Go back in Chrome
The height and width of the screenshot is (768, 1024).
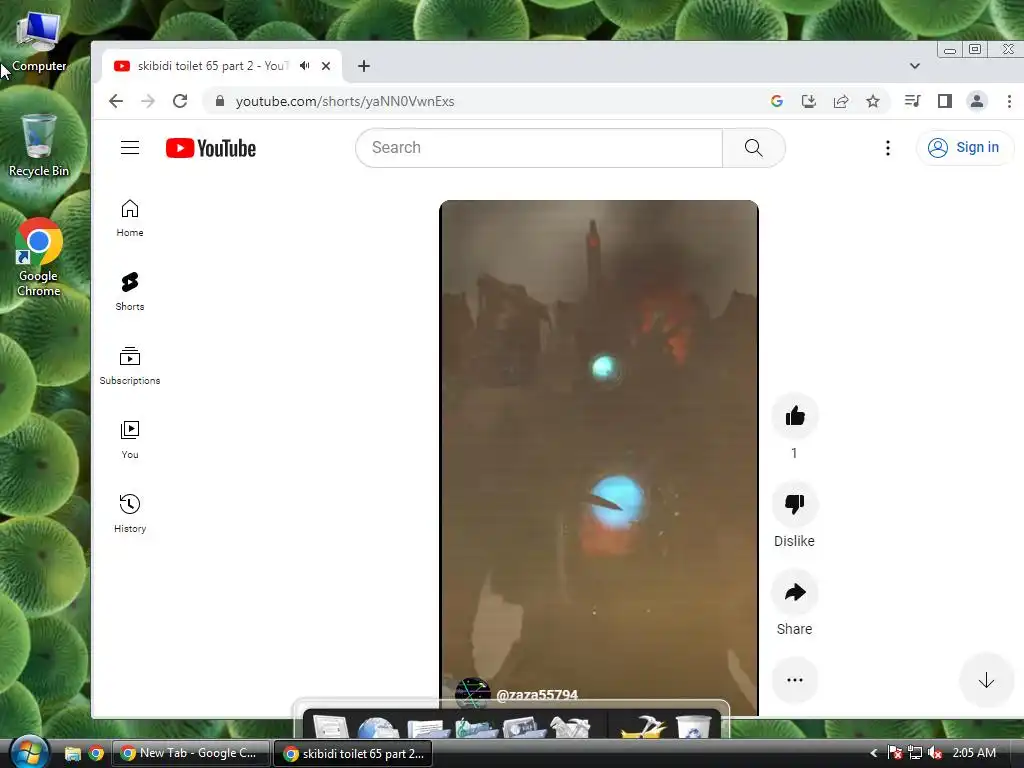click(x=116, y=101)
